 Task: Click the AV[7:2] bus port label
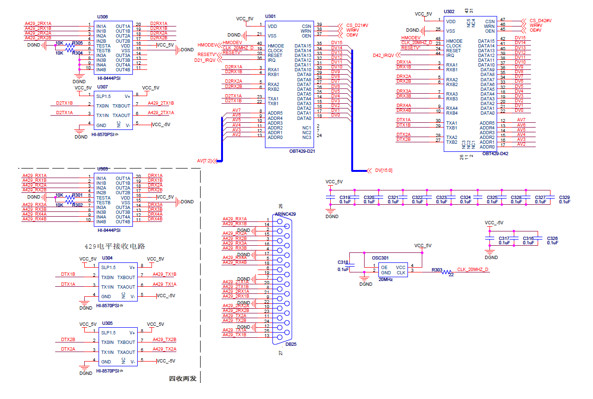coord(206,161)
